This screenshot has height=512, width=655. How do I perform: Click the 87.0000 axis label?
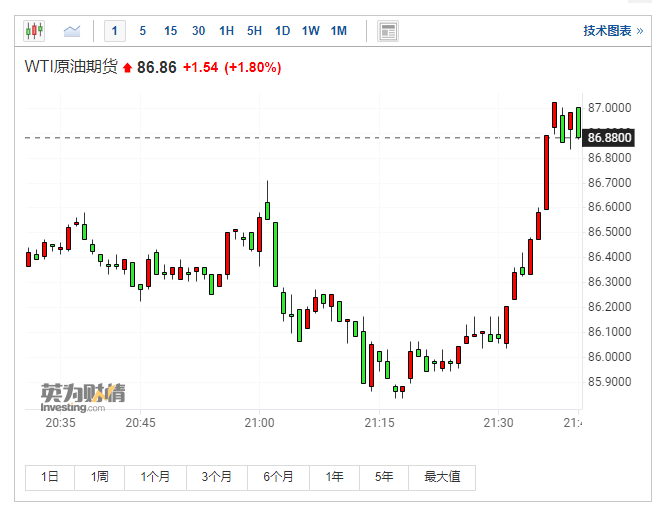609,108
